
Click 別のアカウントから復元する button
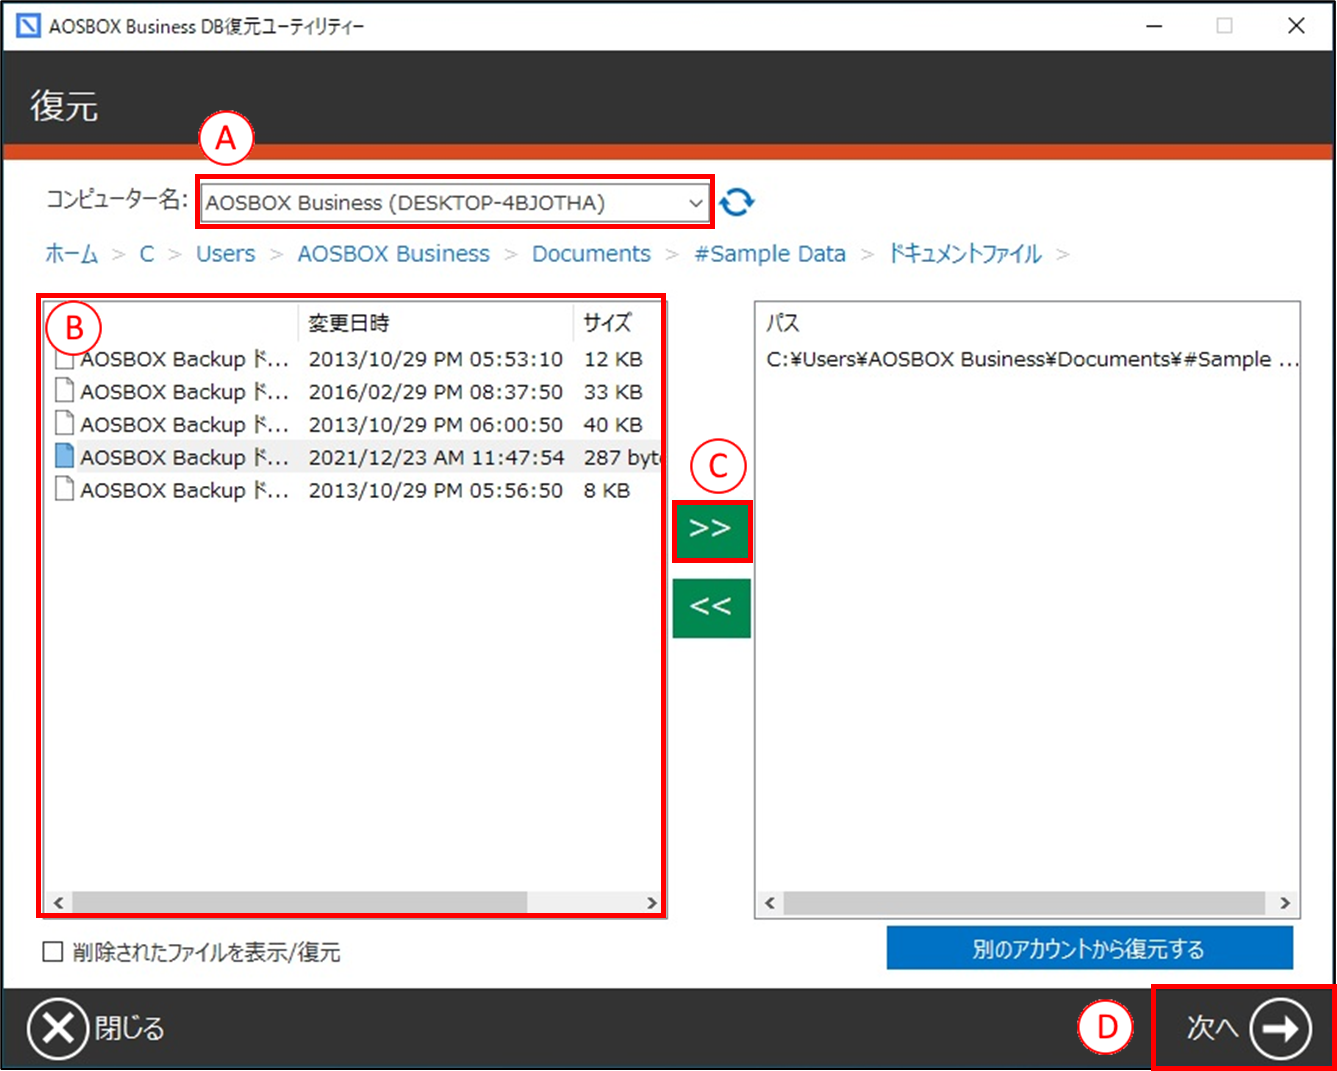coord(1089,948)
